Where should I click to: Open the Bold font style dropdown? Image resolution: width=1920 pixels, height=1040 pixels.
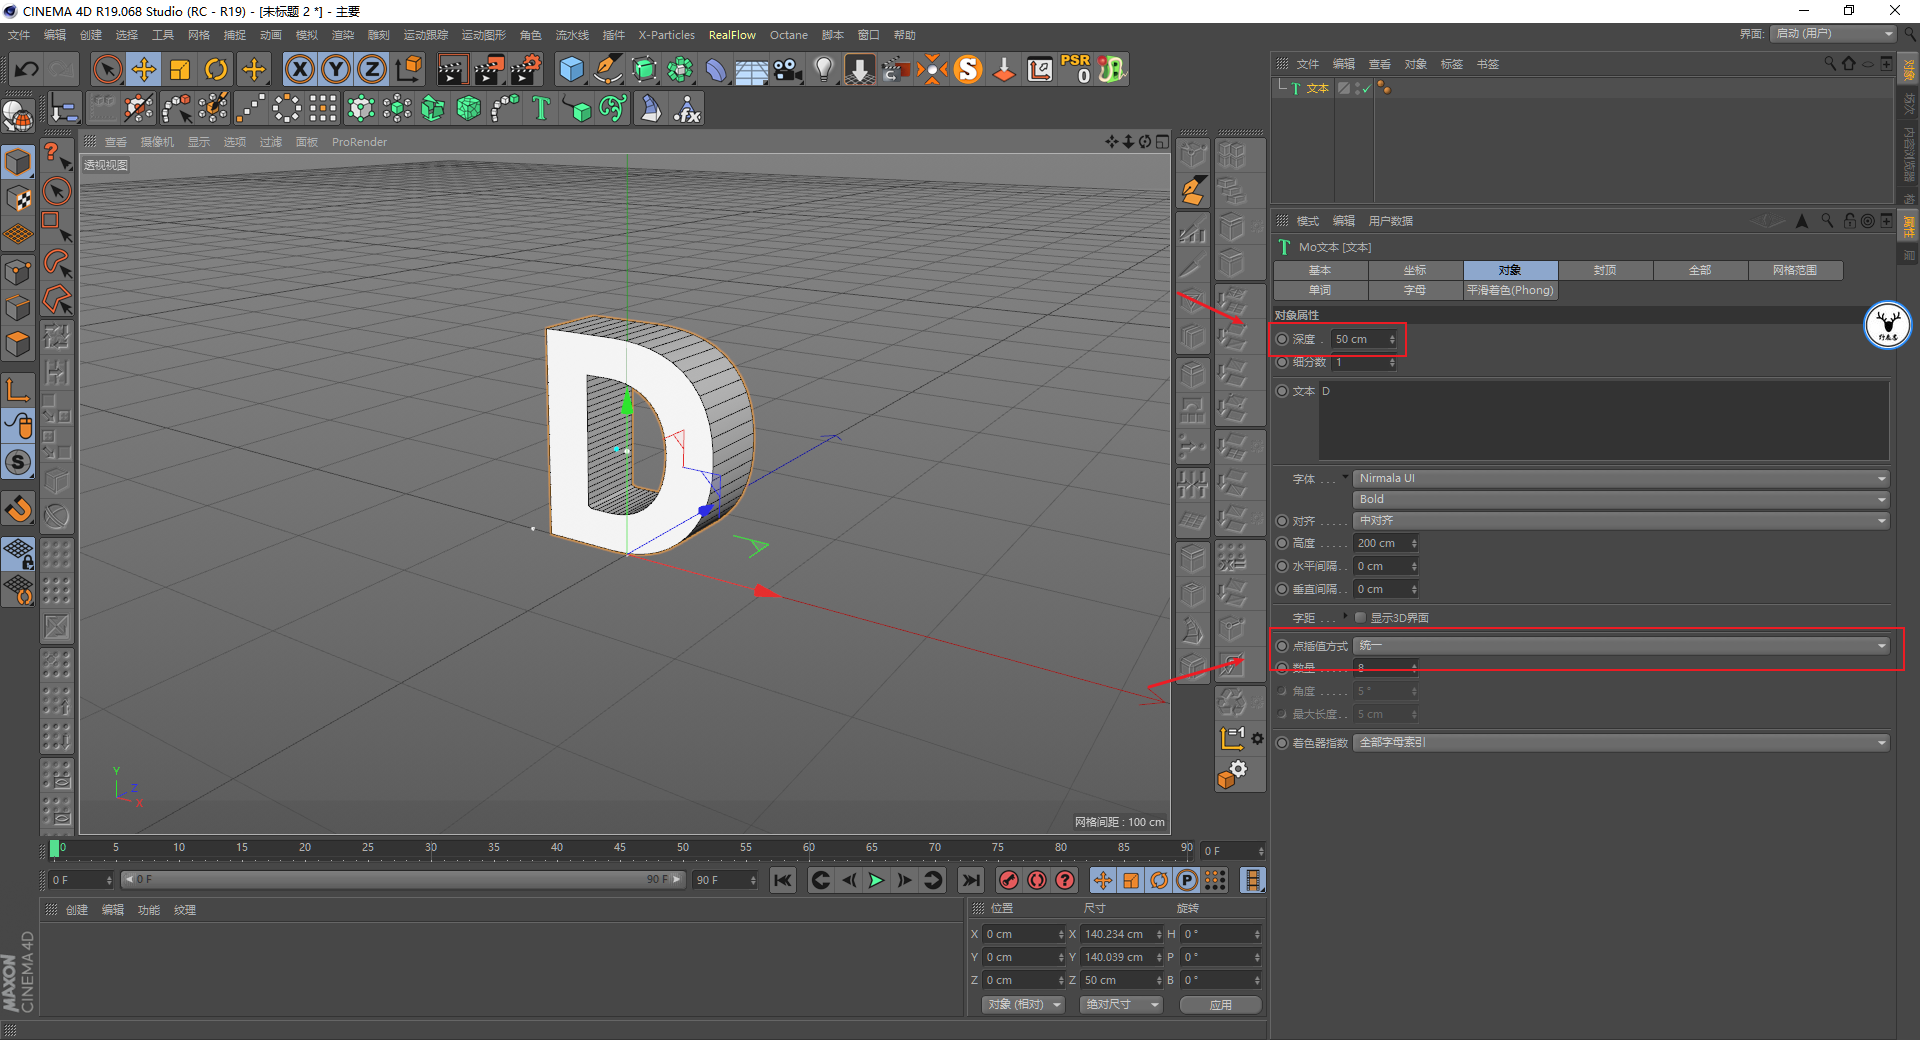1621,499
